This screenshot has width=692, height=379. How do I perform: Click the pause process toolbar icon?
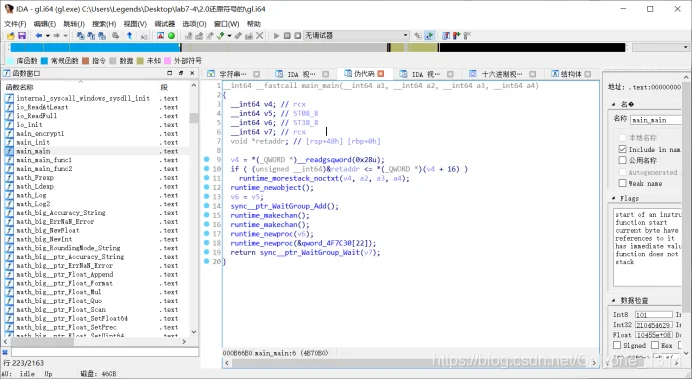(287, 36)
